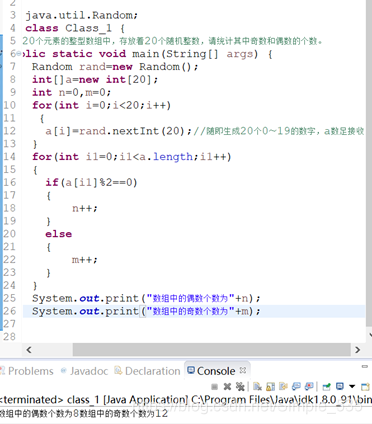Click the 'n++;' statement
This screenshot has height=424, width=372.
pos(85,208)
